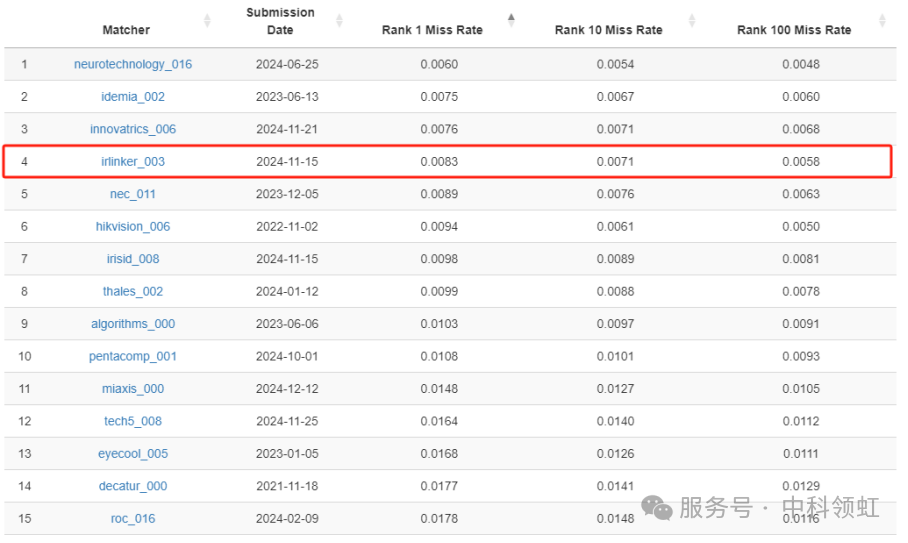The height and width of the screenshot is (543, 908).
Task: Select the irisid_008 link
Action: click(x=133, y=259)
